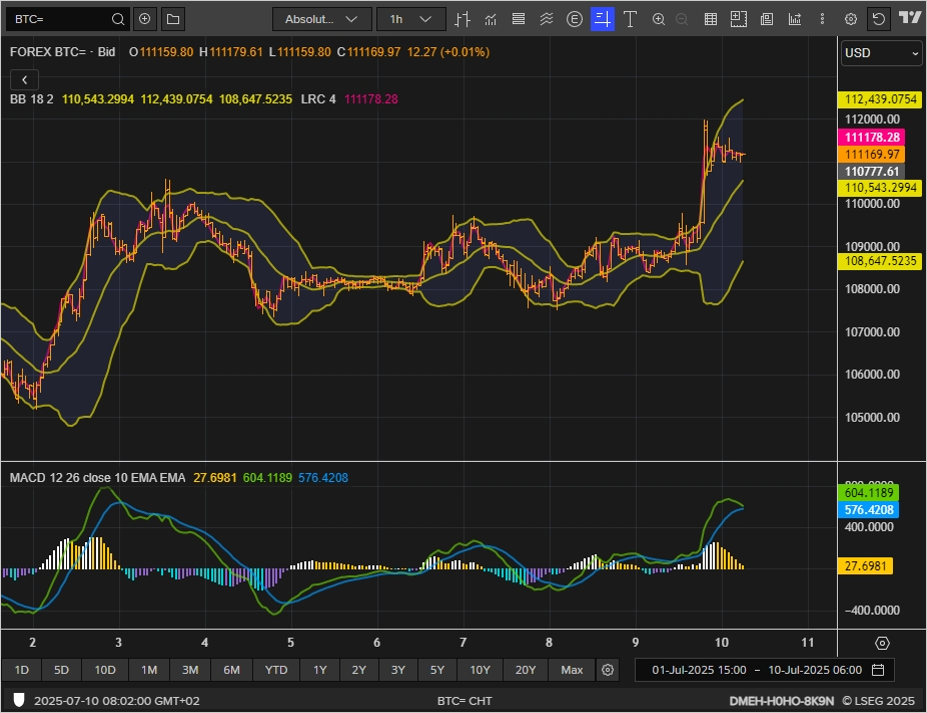Click the reset undo arrow button
Image resolution: width=927 pixels, height=713 pixels.
pyautogui.click(x=879, y=20)
